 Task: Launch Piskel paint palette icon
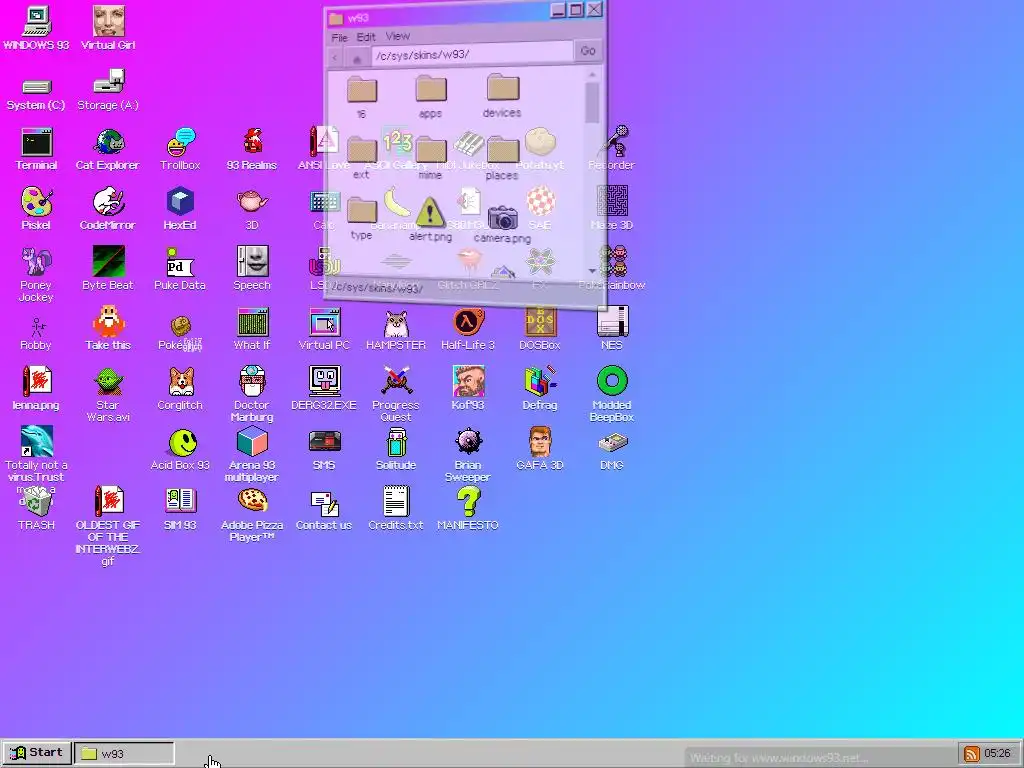(36, 210)
